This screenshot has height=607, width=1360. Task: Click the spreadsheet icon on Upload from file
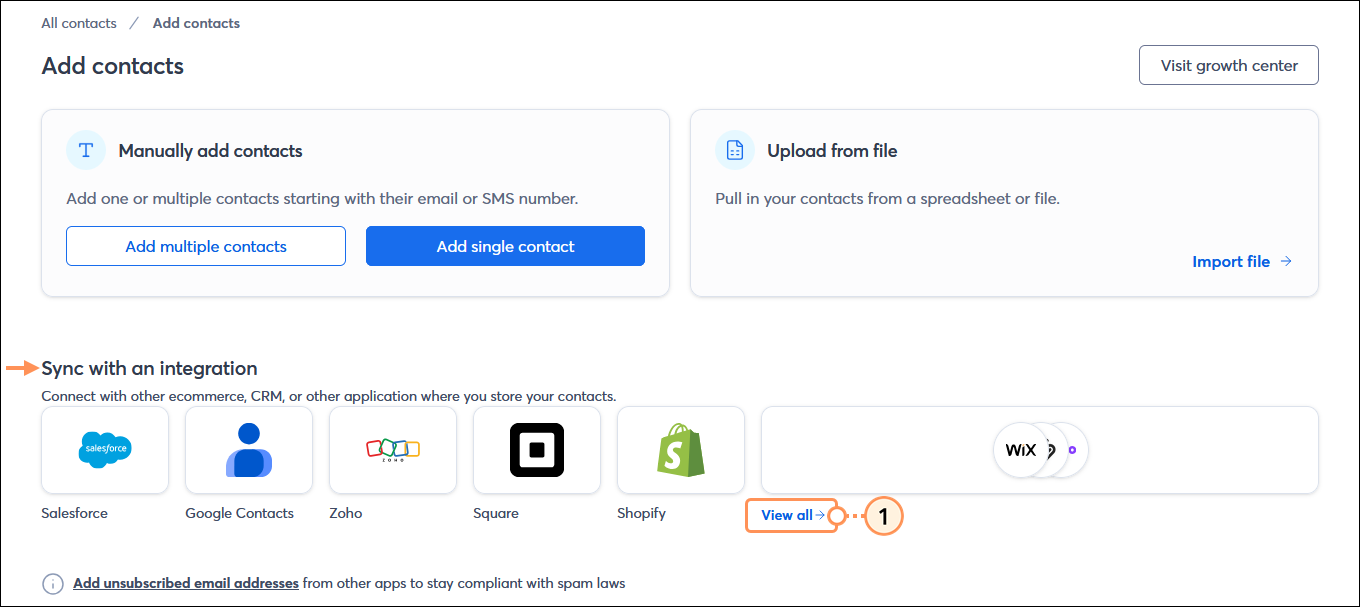pyautogui.click(x=735, y=149)
